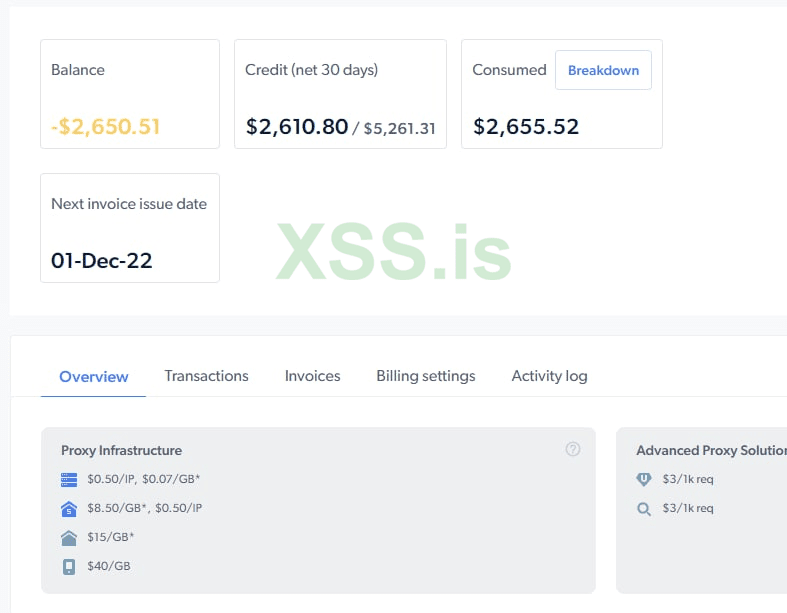
Task: Switch to the Overview tab
Action: (x=94, y=376)
